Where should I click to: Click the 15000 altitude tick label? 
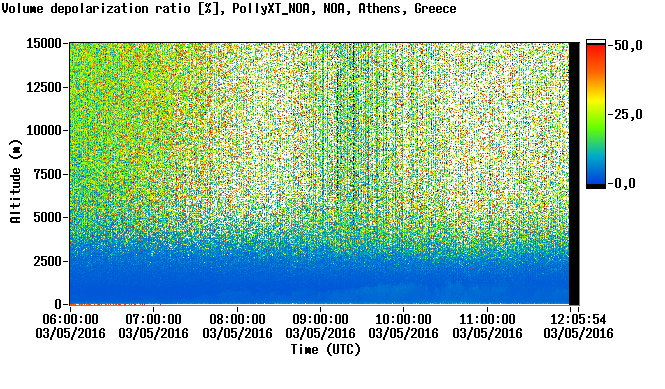pyautogui.click(x=44, y=43)
